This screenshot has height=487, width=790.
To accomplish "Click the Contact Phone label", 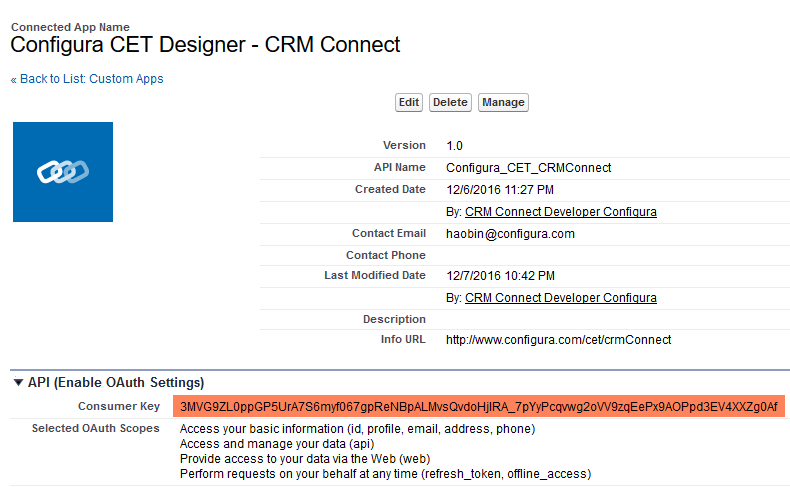I will point(386,255).
